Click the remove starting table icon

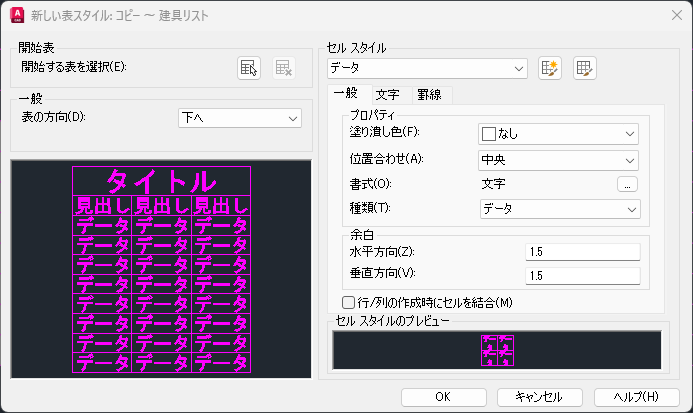[x=284, y=68]
